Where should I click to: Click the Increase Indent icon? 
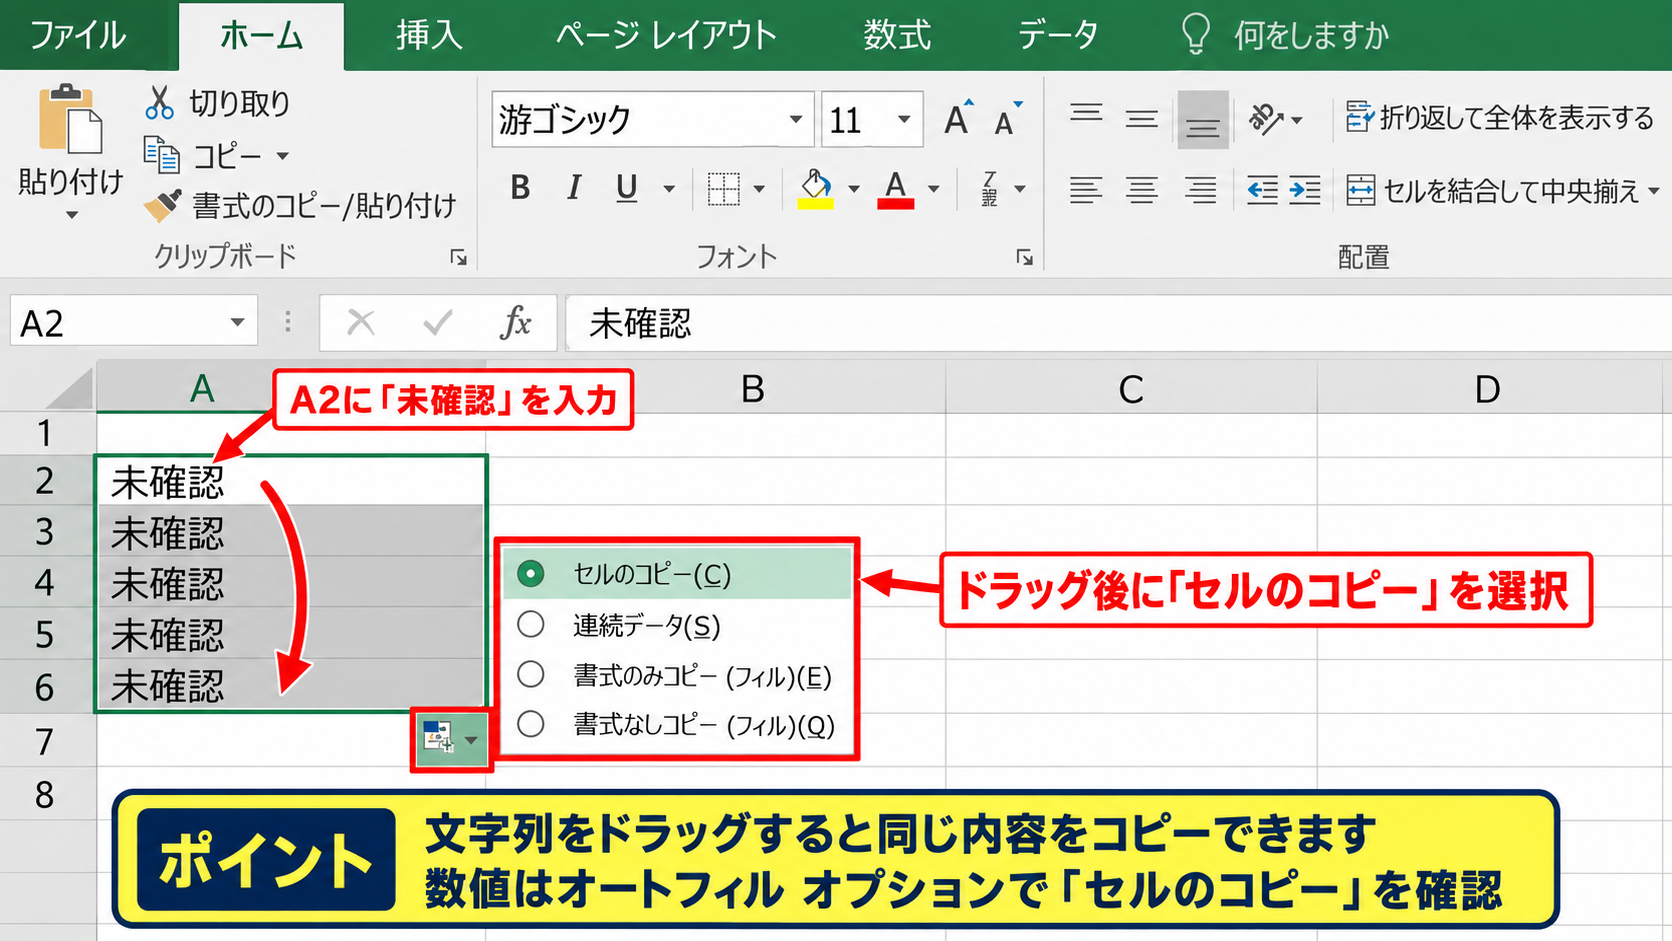coord(1304,190)
